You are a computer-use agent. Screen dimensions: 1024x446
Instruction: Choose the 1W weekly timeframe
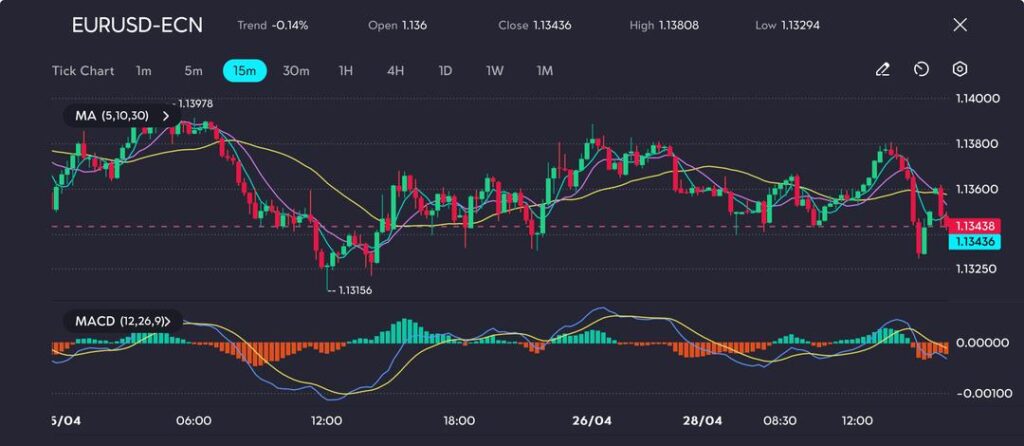(495, 71)
